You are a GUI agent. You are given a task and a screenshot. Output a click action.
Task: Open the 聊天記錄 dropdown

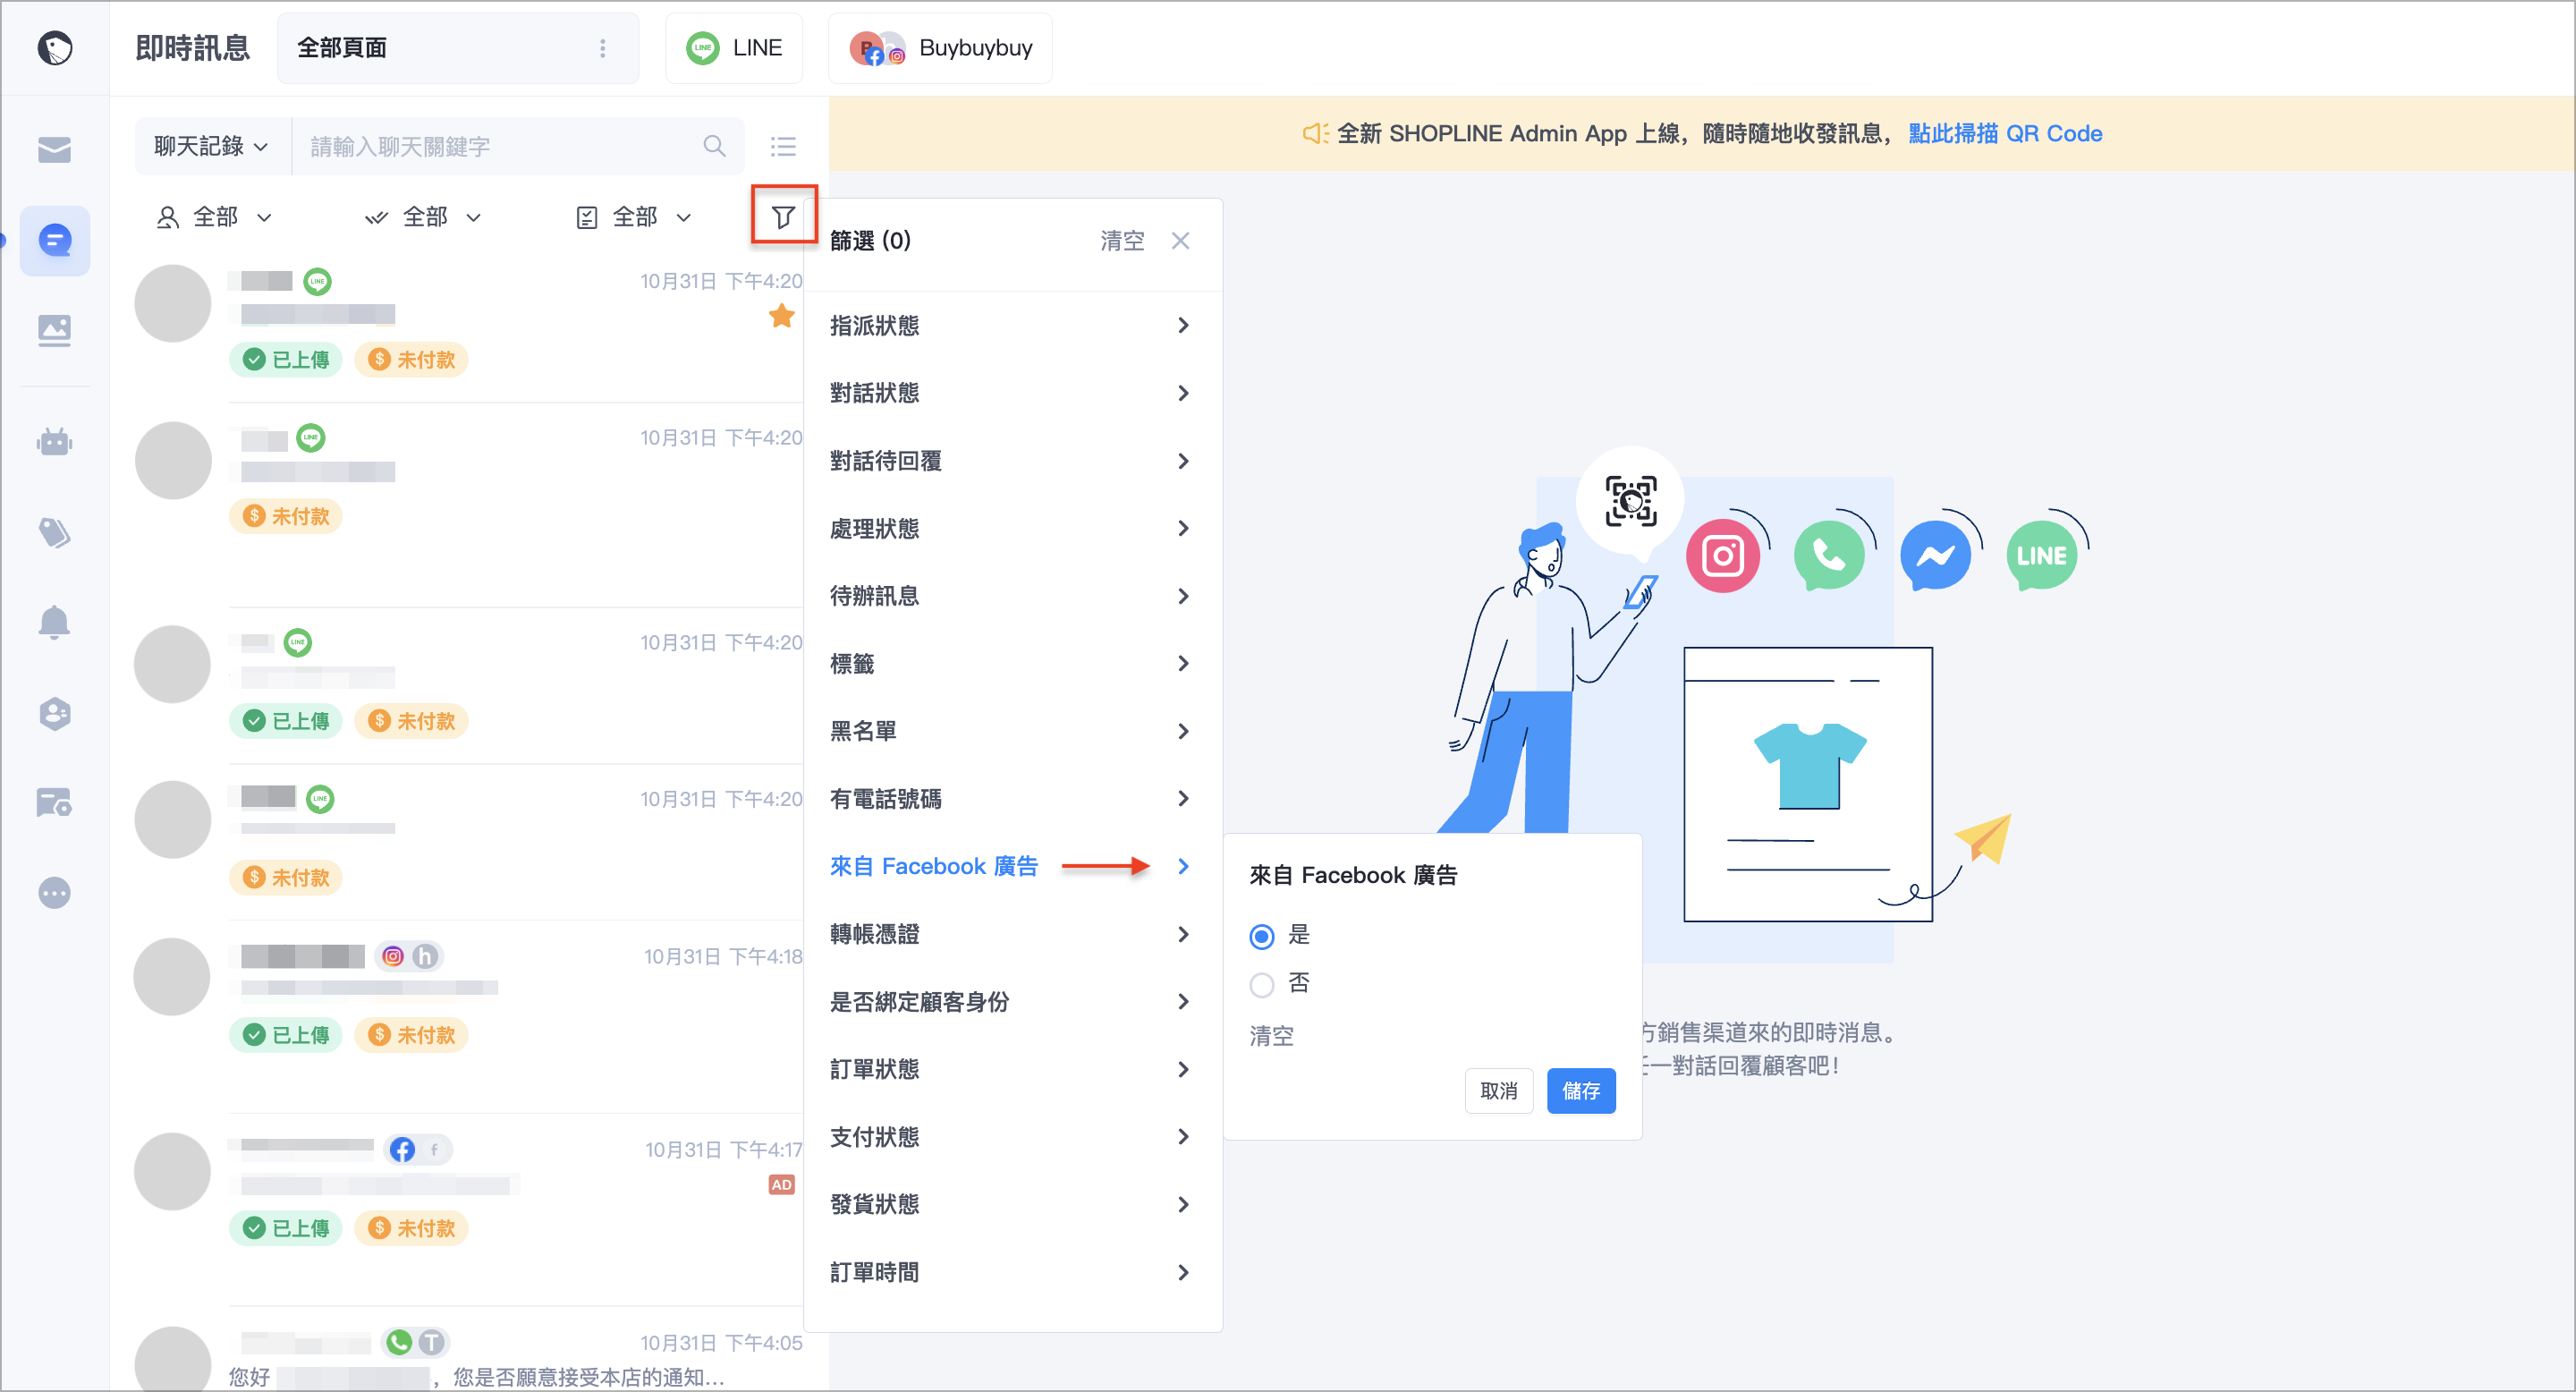(x=211, y=146)
